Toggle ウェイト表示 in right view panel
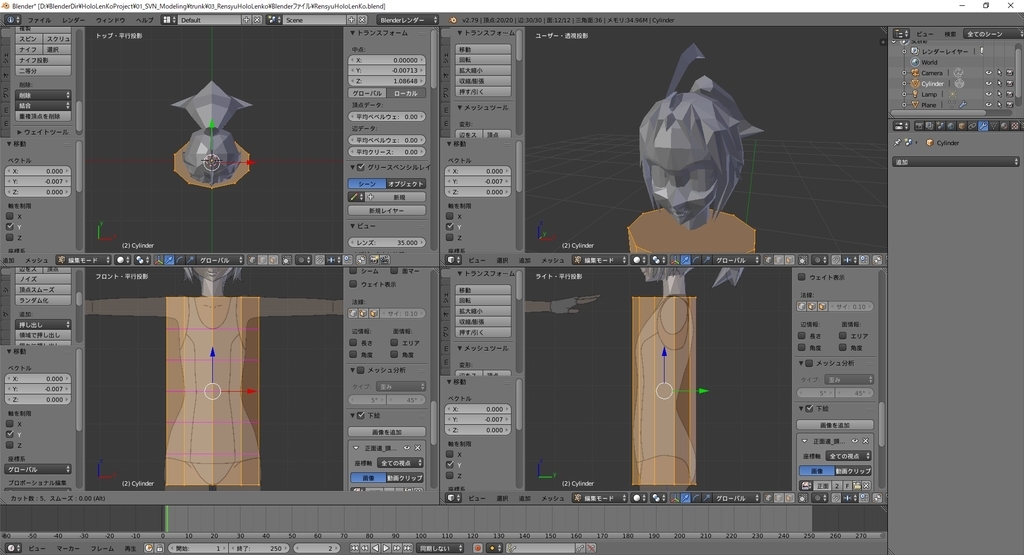This screenshot has width=1024, height=555. coord(802,277)
